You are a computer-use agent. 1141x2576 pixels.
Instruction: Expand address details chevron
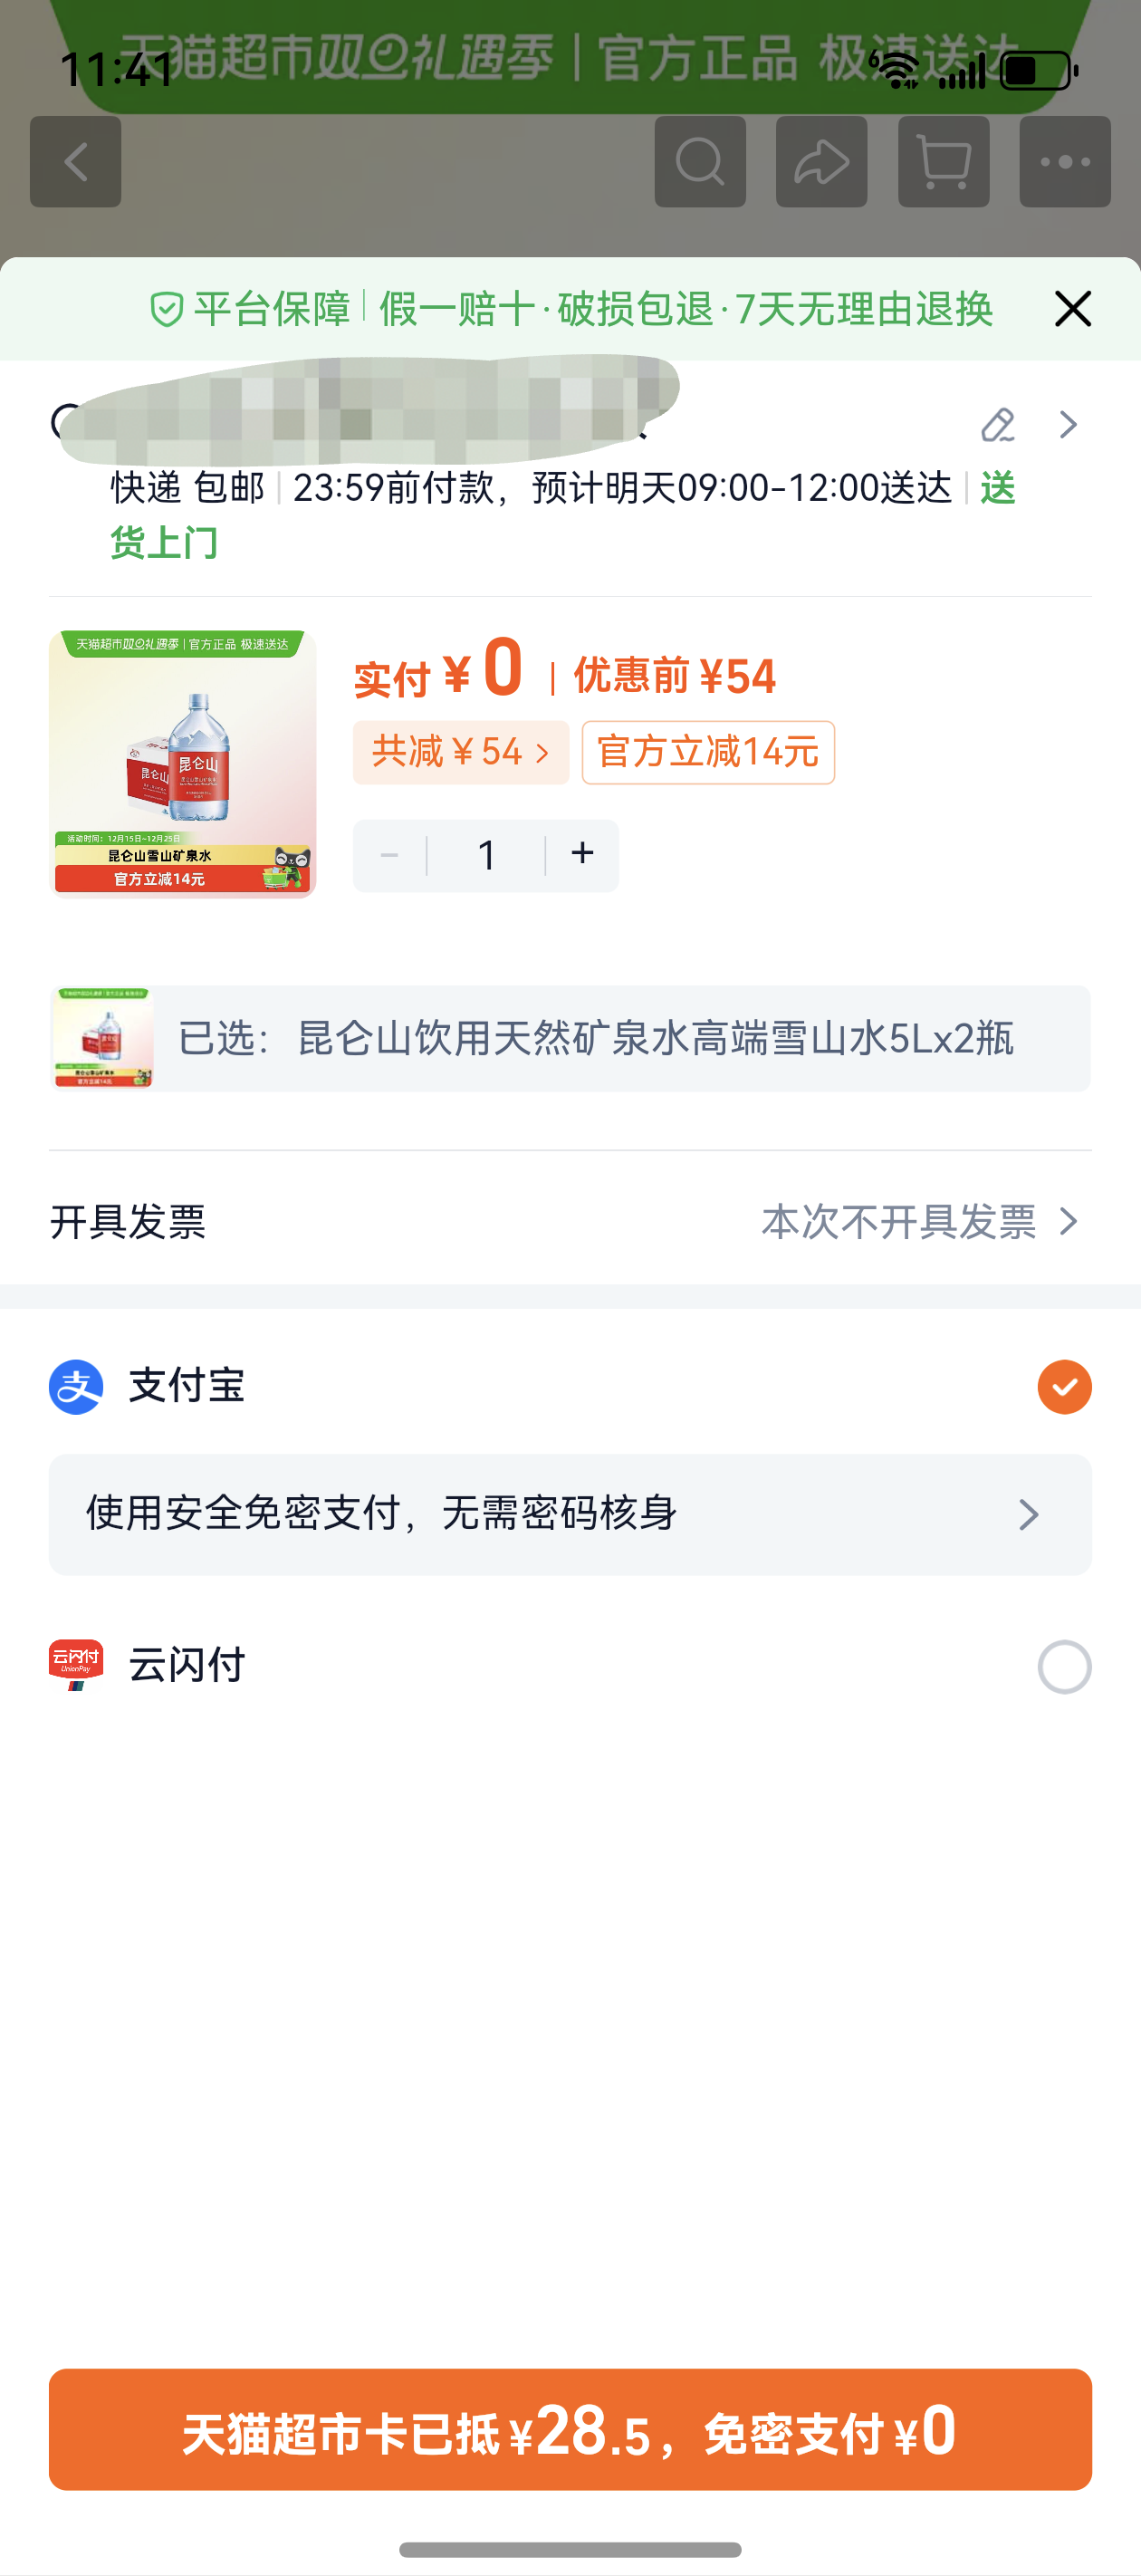tap(1068, 425)
